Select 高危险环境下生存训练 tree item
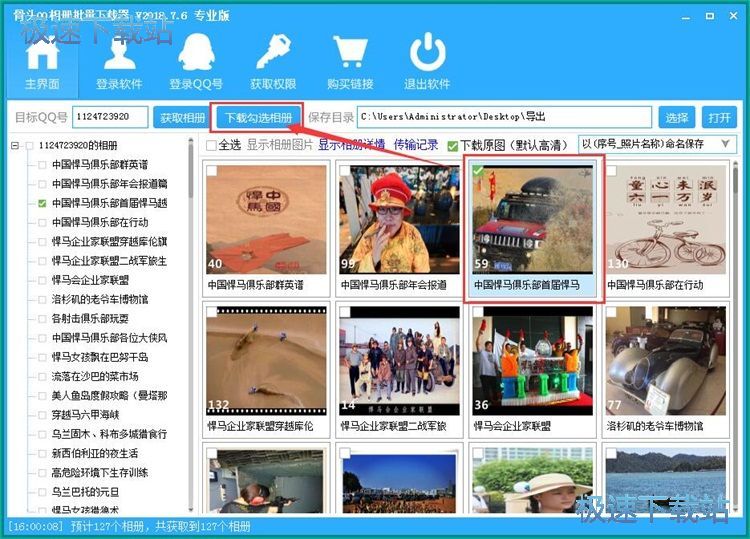The image size is (750, 539). (x=100, y=473)
